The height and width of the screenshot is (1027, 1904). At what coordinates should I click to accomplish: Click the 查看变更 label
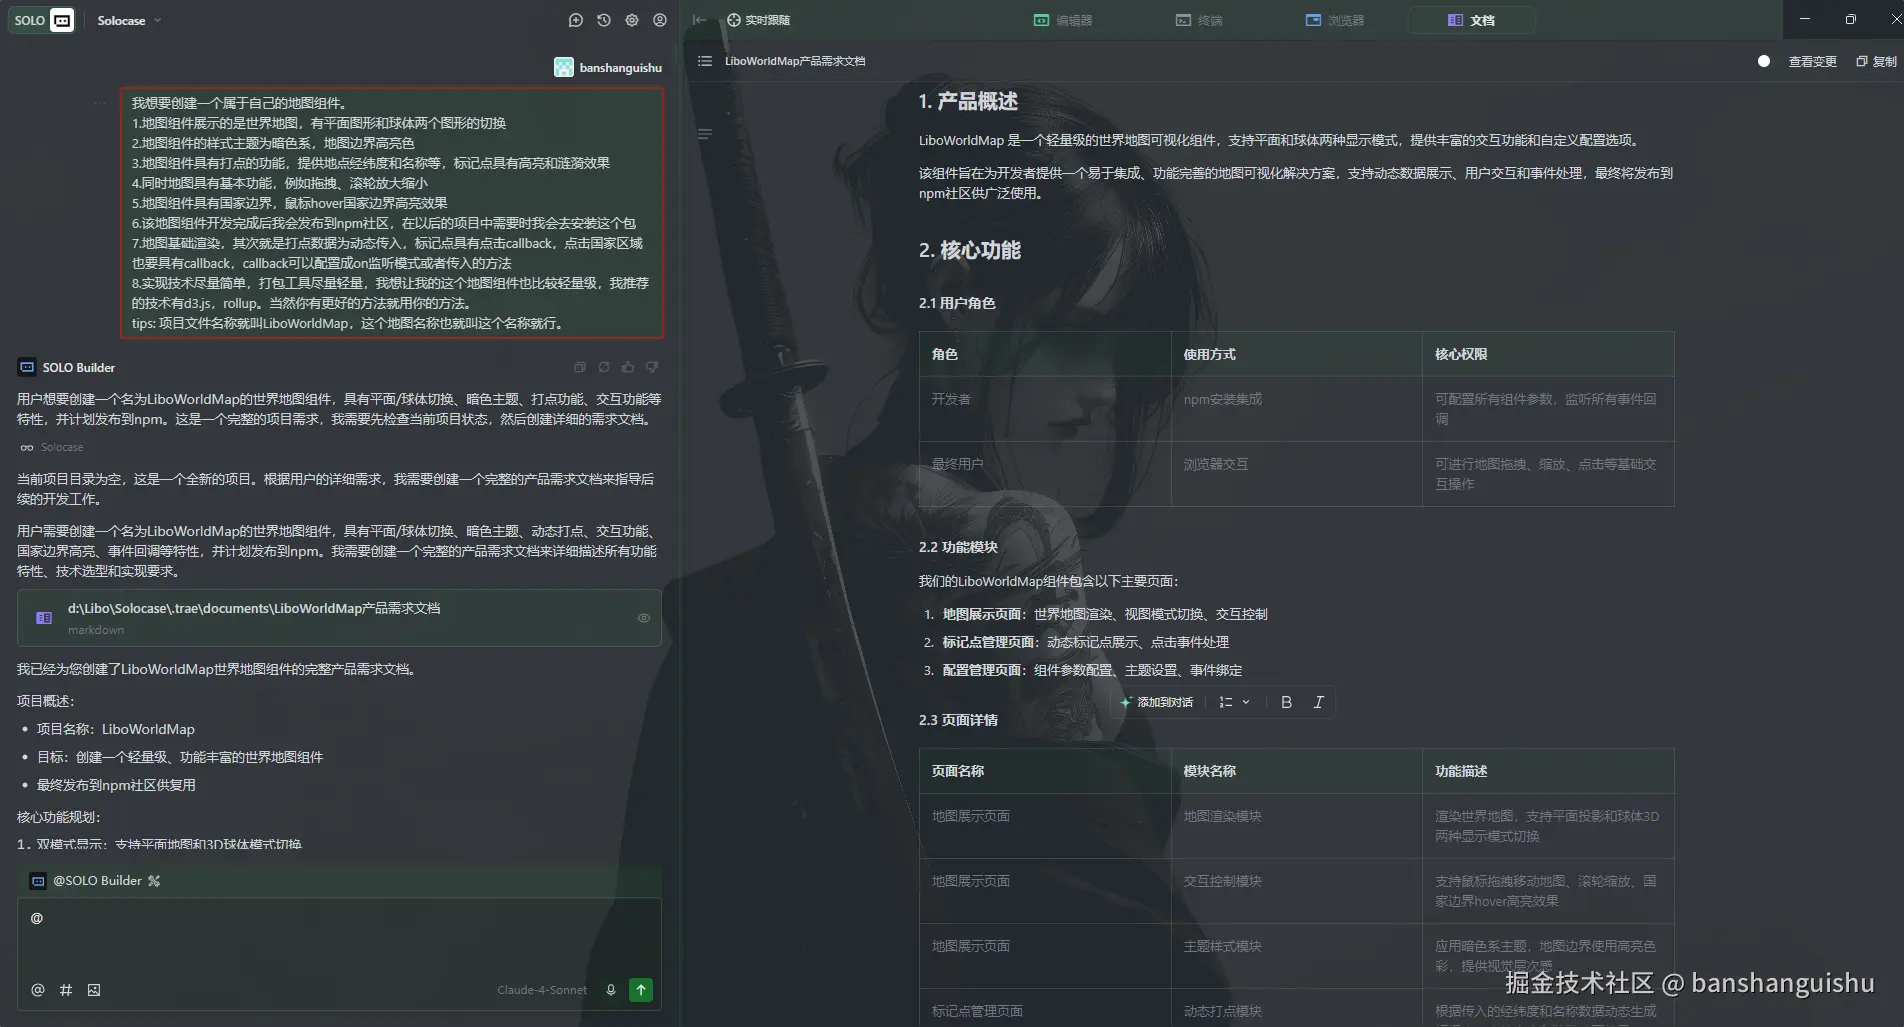pyautogui.click(x=1812, y=61)
